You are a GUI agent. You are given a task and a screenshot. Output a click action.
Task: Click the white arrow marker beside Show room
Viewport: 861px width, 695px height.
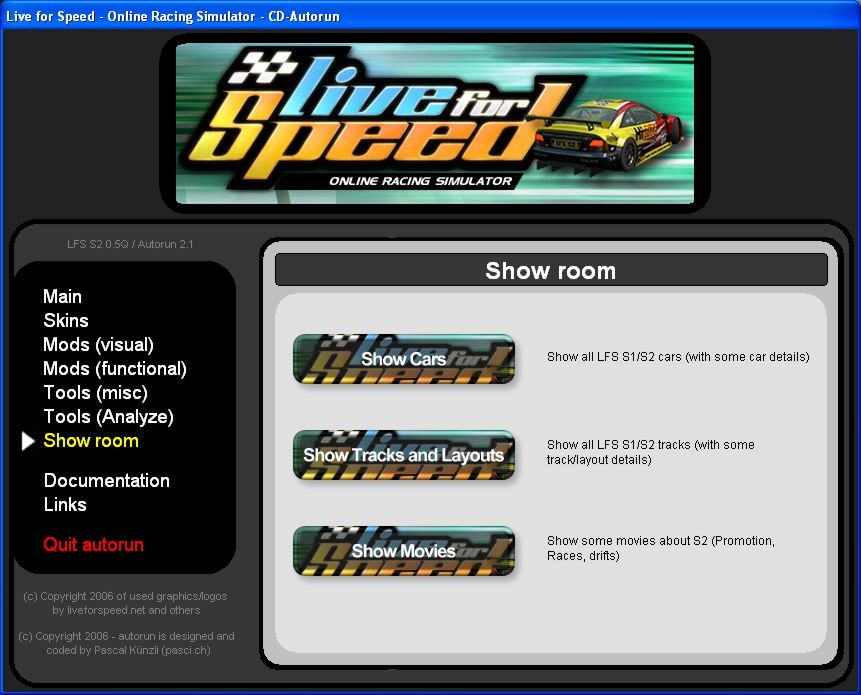[28, 441]
